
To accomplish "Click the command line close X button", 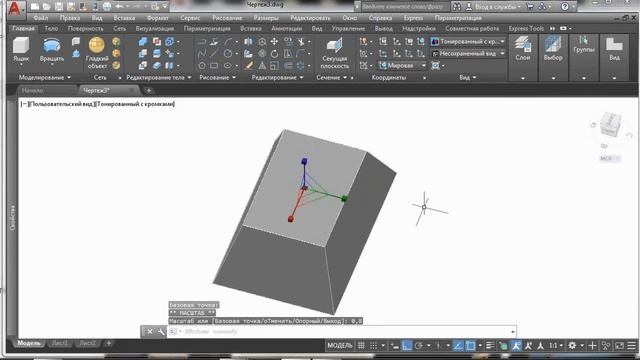I will coord(149,331).
